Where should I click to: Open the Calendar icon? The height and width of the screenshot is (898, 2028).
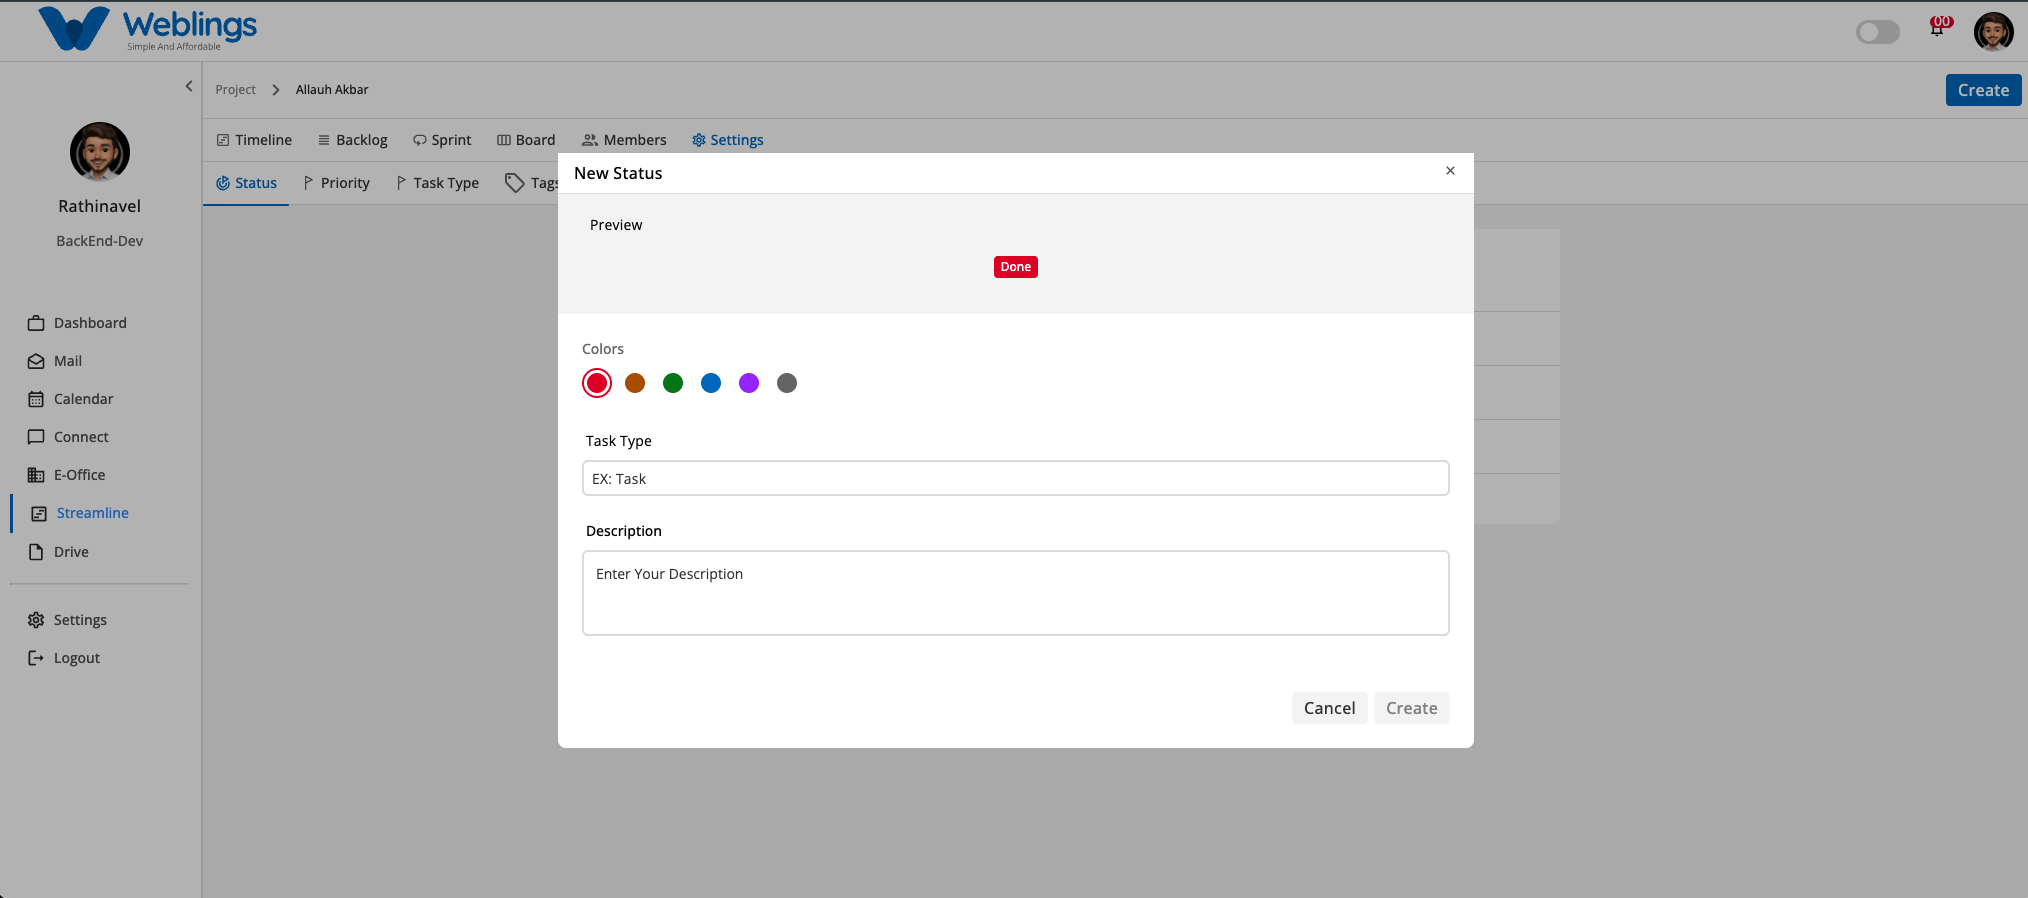coord(36,399)
